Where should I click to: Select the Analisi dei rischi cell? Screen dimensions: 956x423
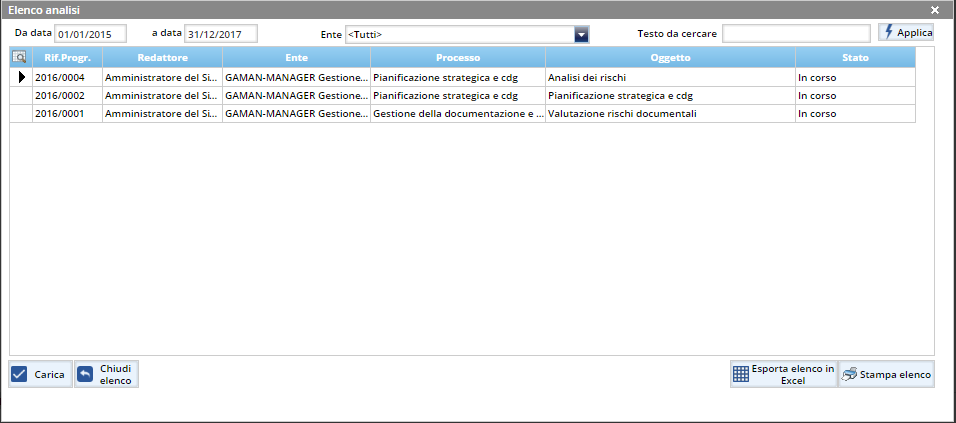click(587, 77)
